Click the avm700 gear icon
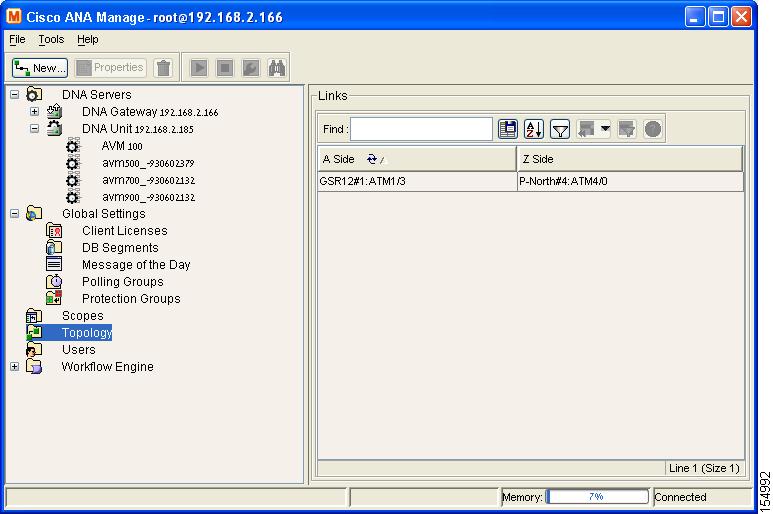 [x=72, y=180]
